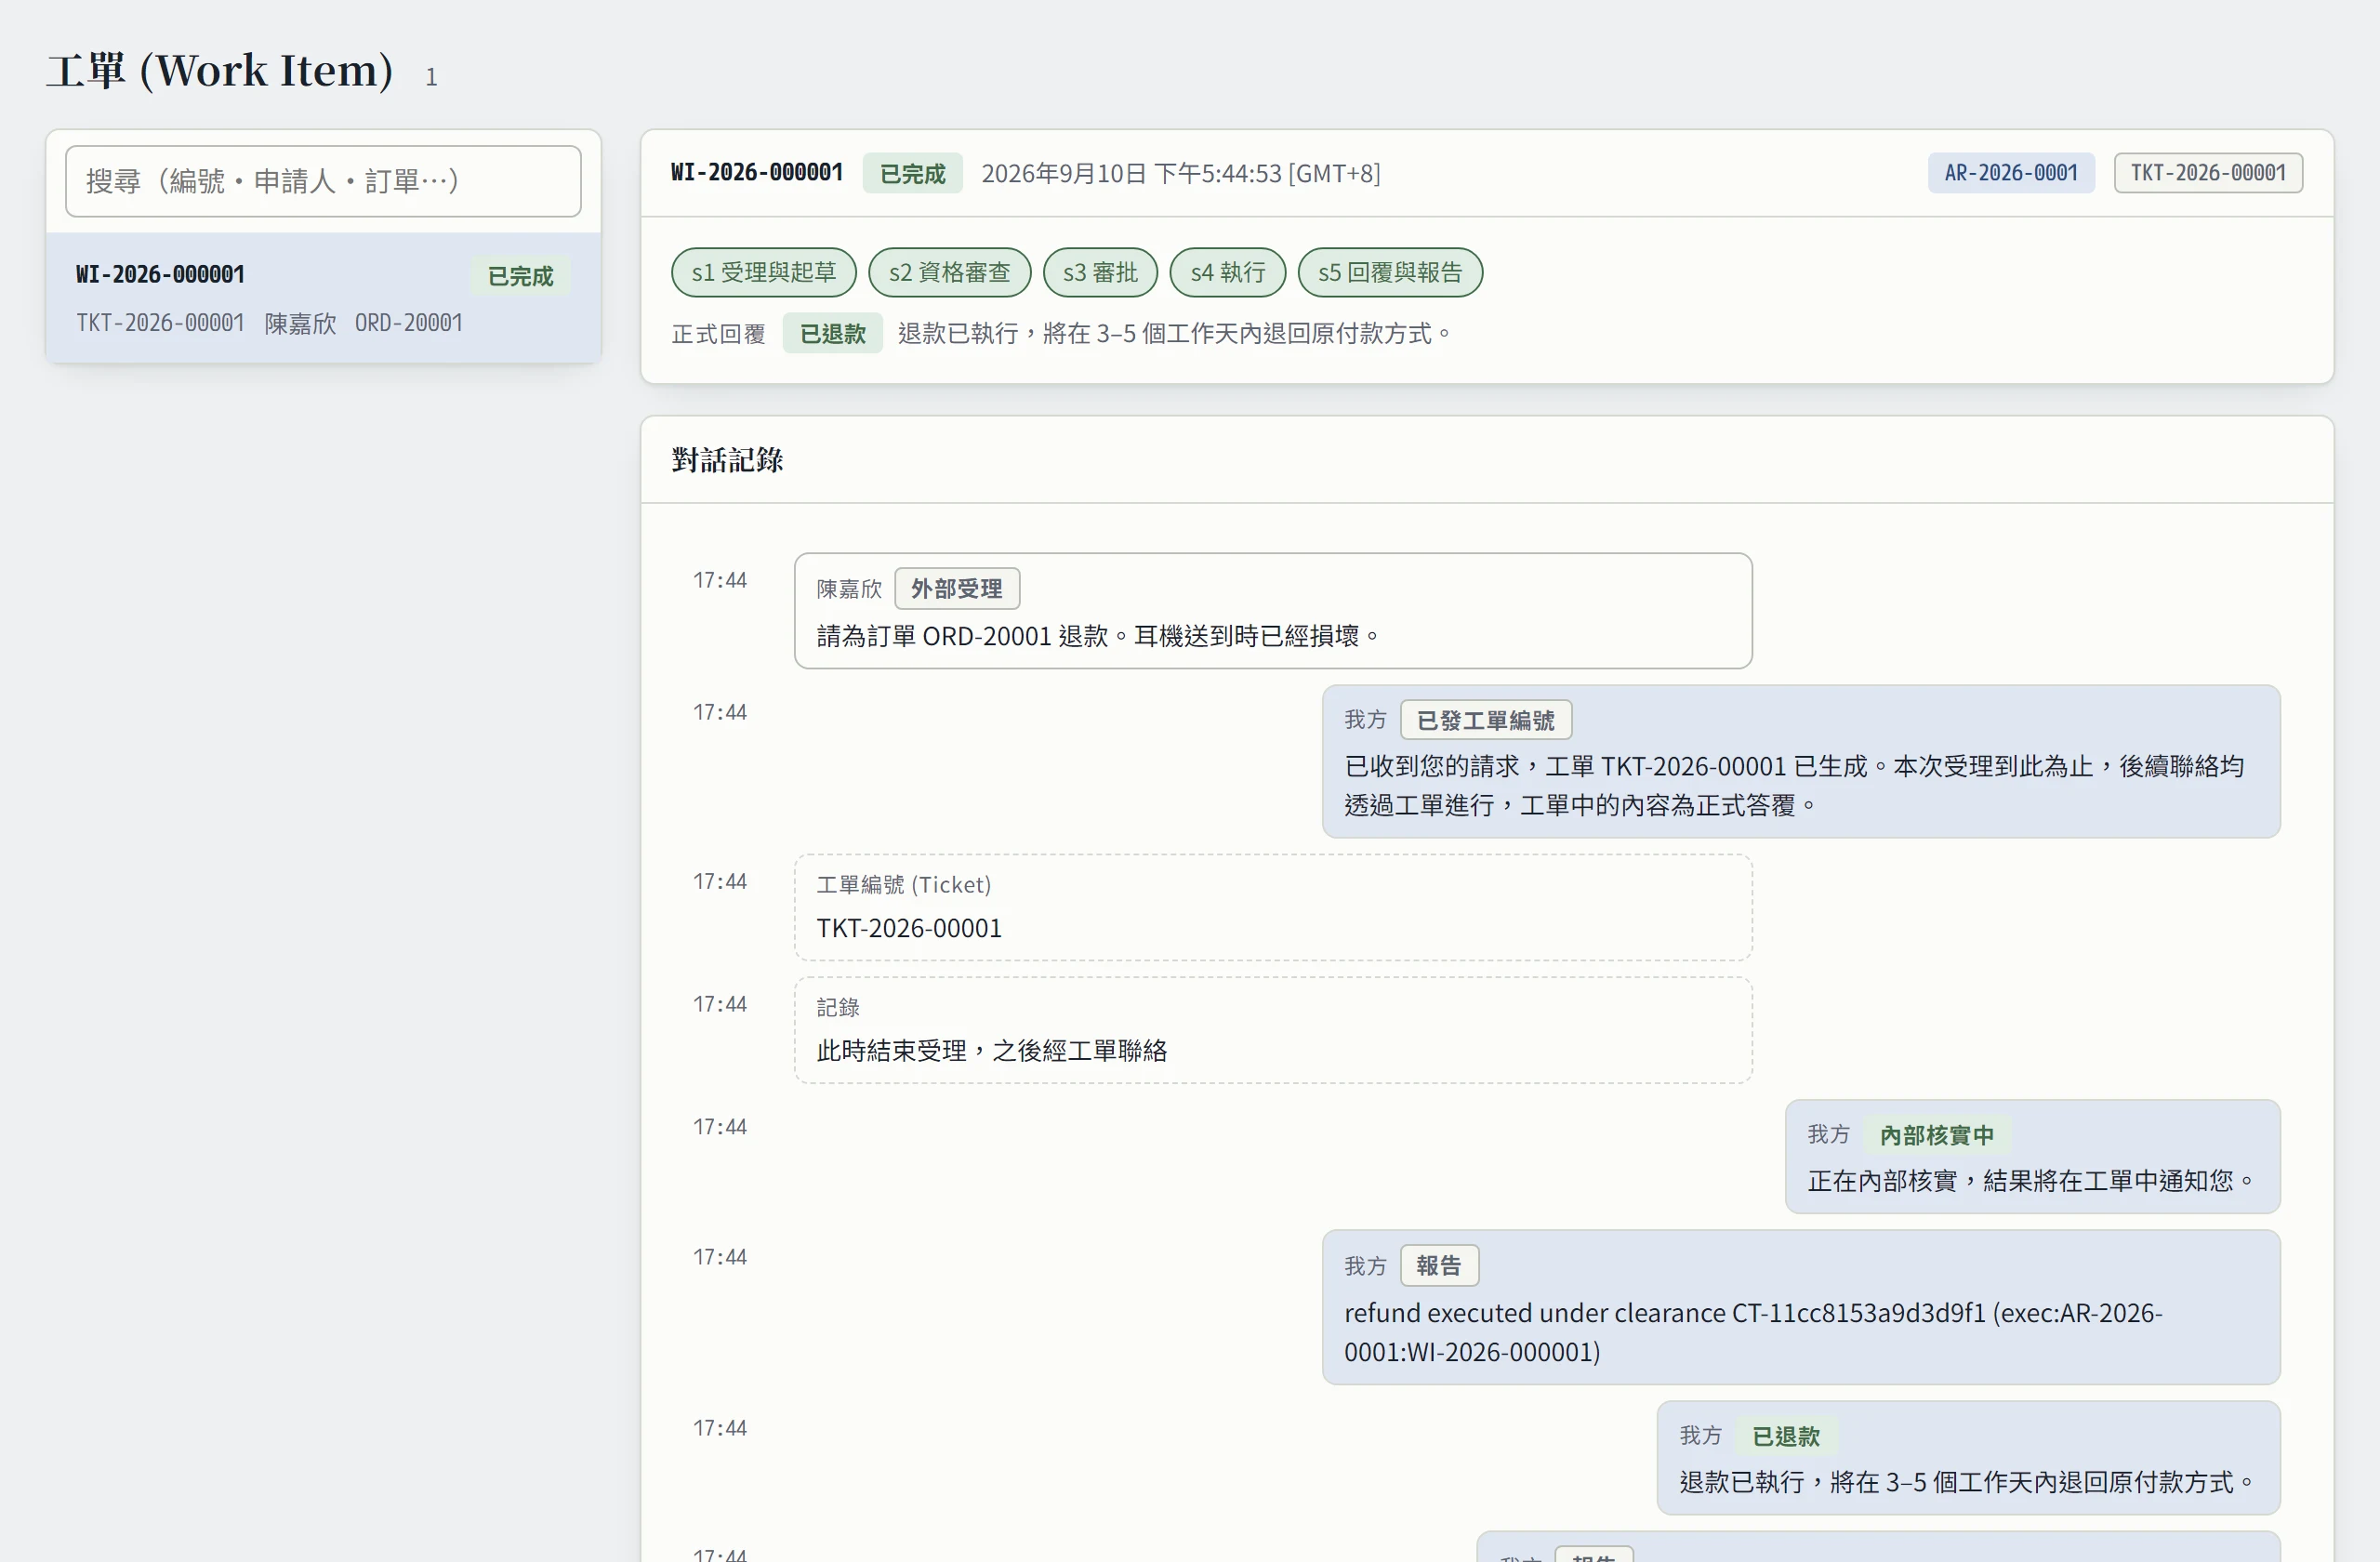Select the s4 執行 stage pill
Image resolution: width=2380 pixels, height=1562 pixels.
(x=1227, y=272)
